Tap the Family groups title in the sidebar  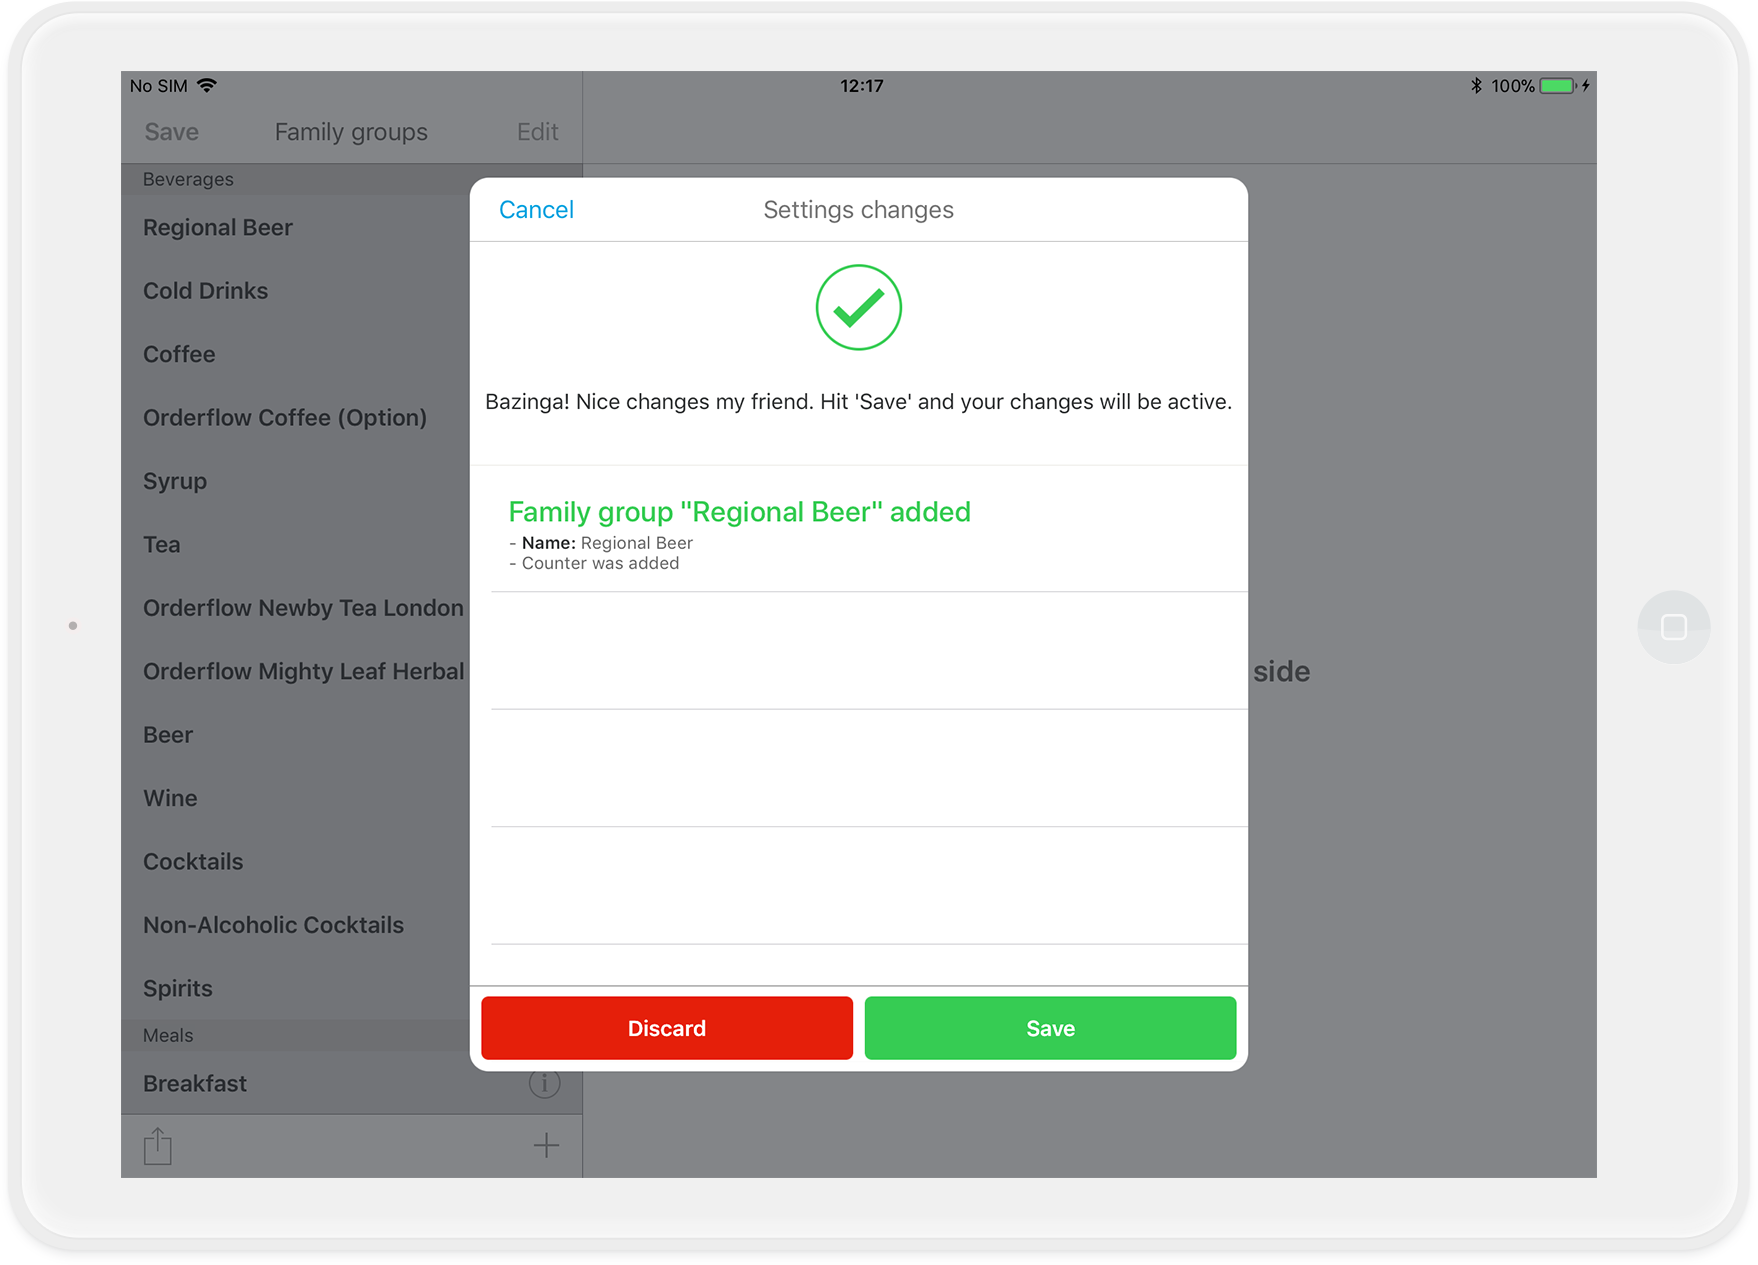351,132
